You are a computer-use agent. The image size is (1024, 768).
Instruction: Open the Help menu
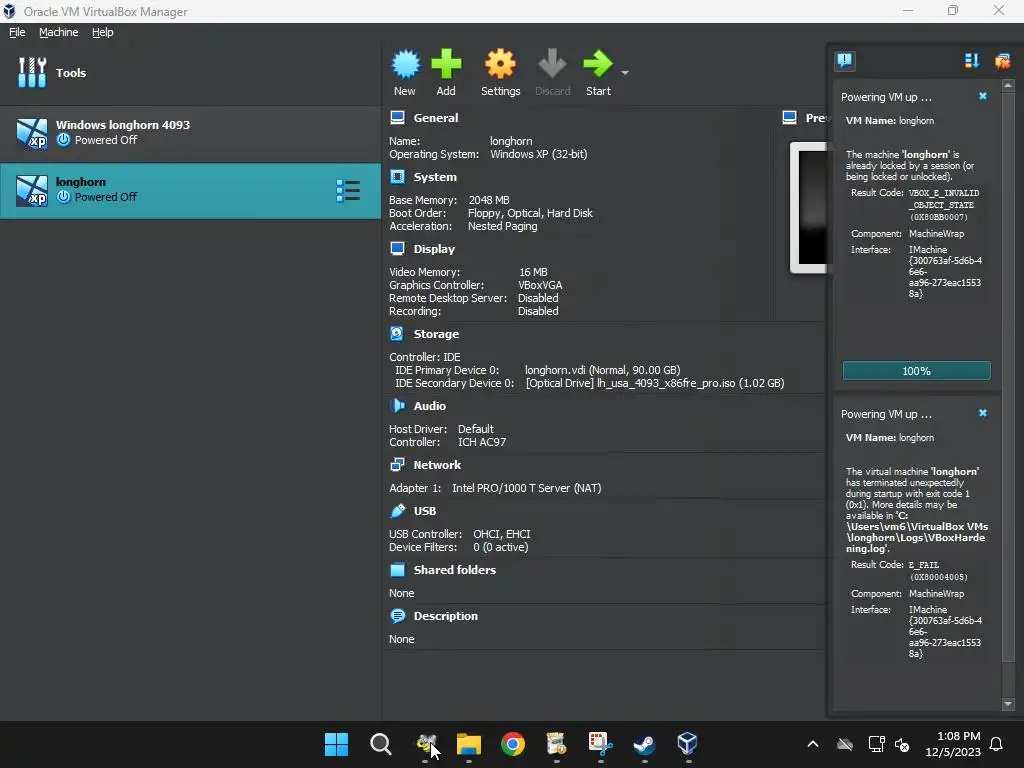click(102, 32)
